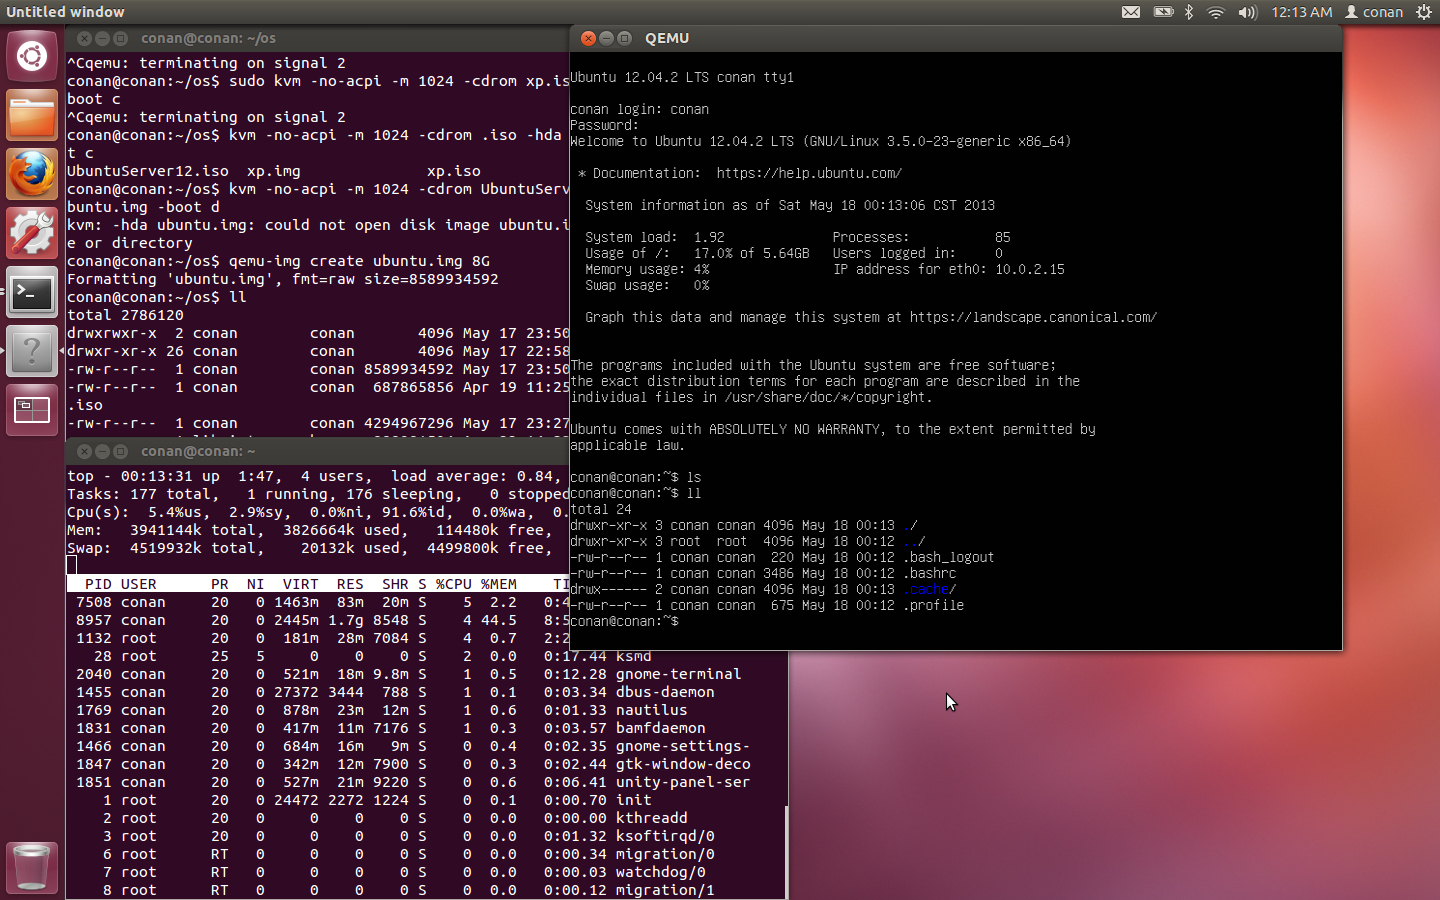Viewport: 1440px width, 900px height.
Task: Click the 'total 2786120' line in terminal
Action: pyautogui.click(x=125, y=315)
